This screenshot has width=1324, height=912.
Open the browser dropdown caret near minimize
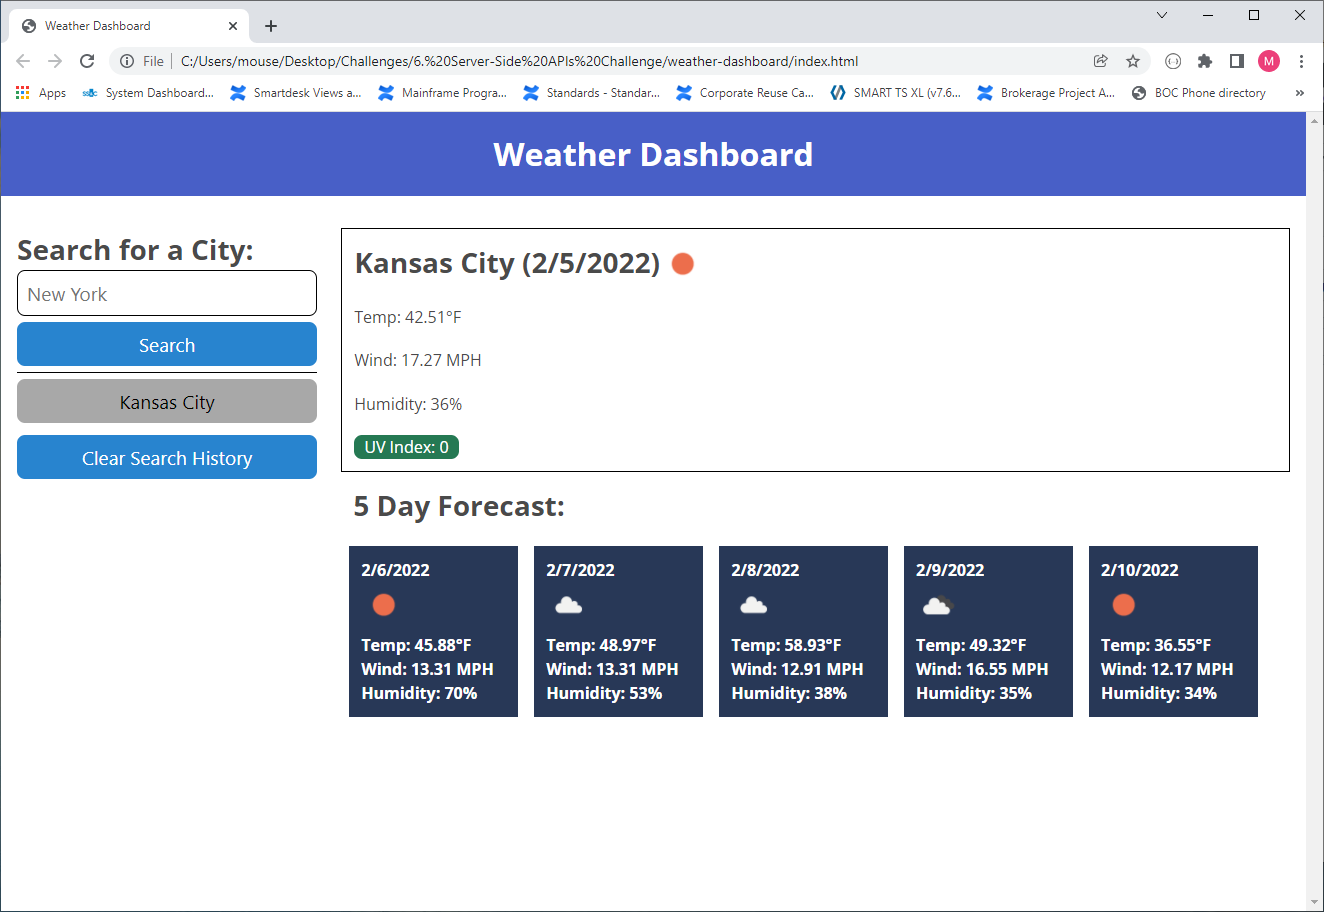[x=1161, y=15]
